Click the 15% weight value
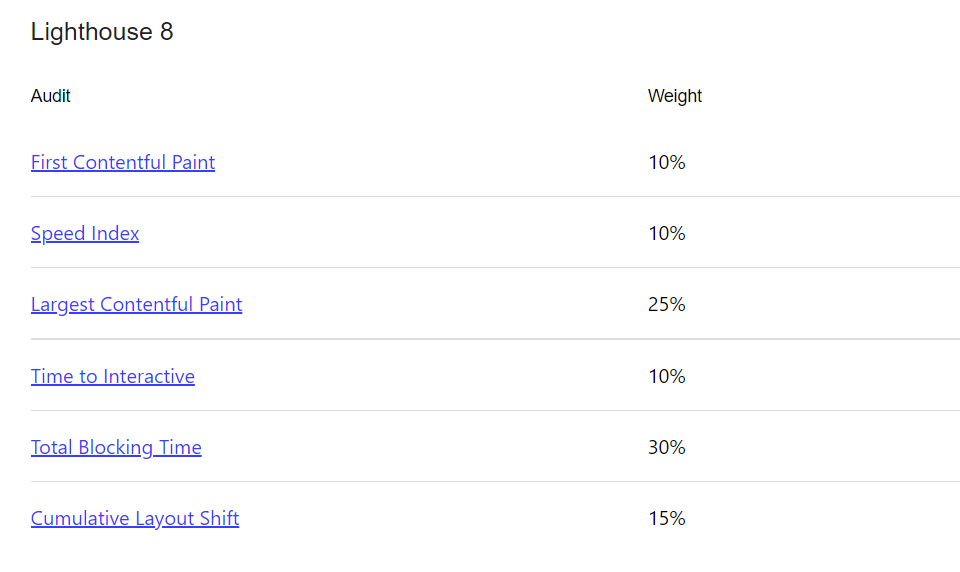The width and height of the screenshot is (960, 572). [x=667, y=518]
